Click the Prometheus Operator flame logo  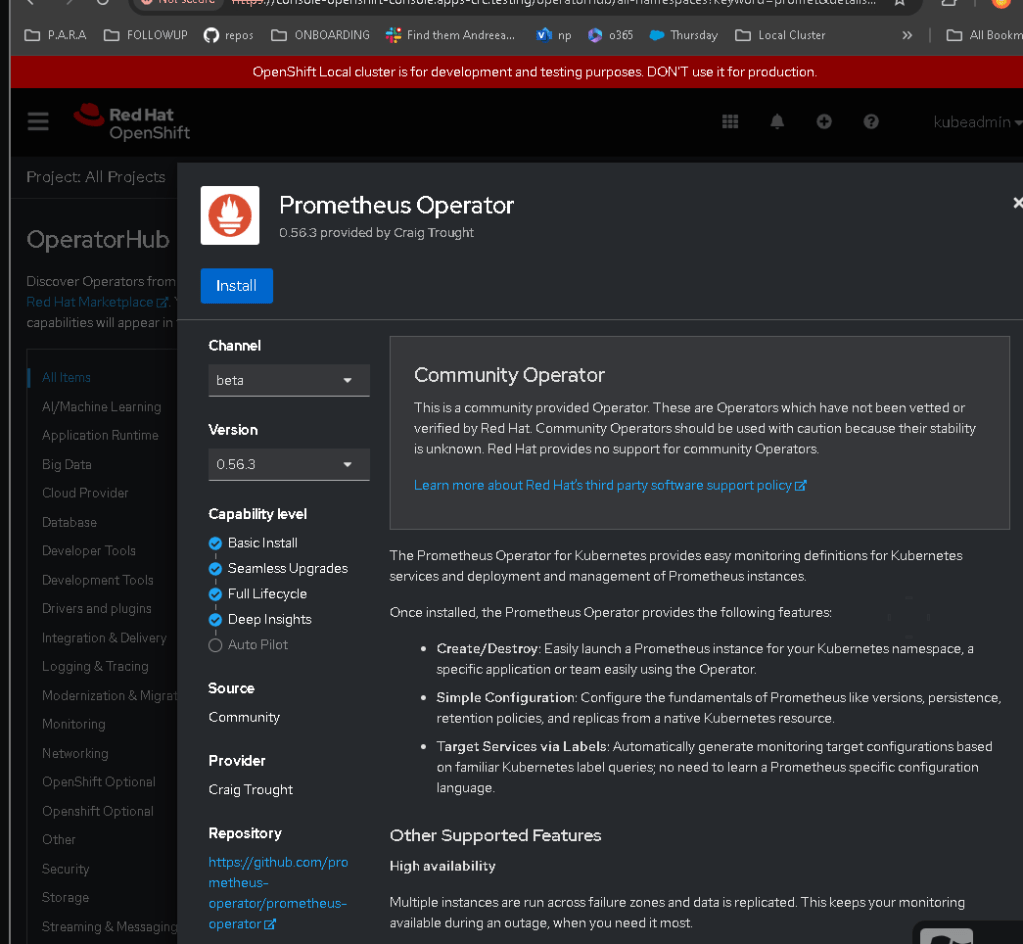[230, 215]
